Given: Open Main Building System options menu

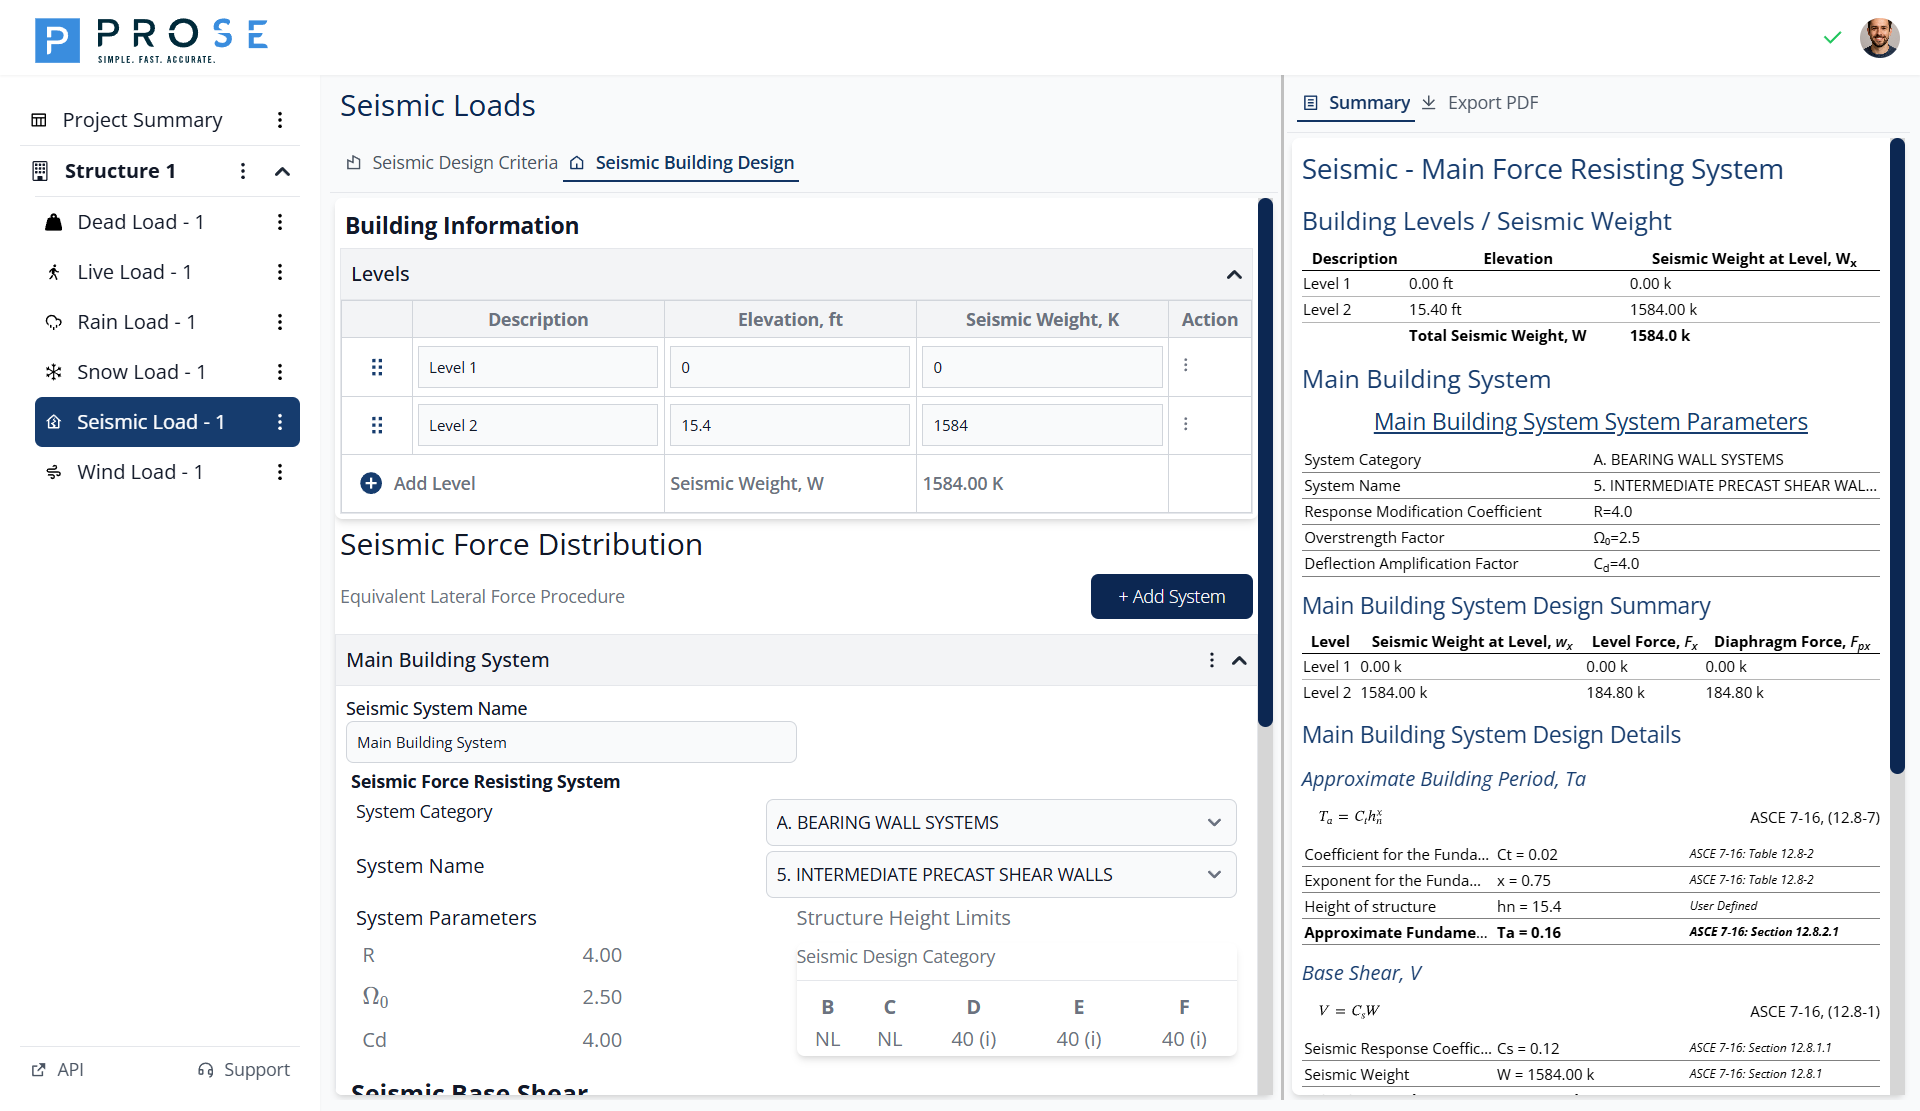Looking at the screenshot, I should (x=1211, y=660).
